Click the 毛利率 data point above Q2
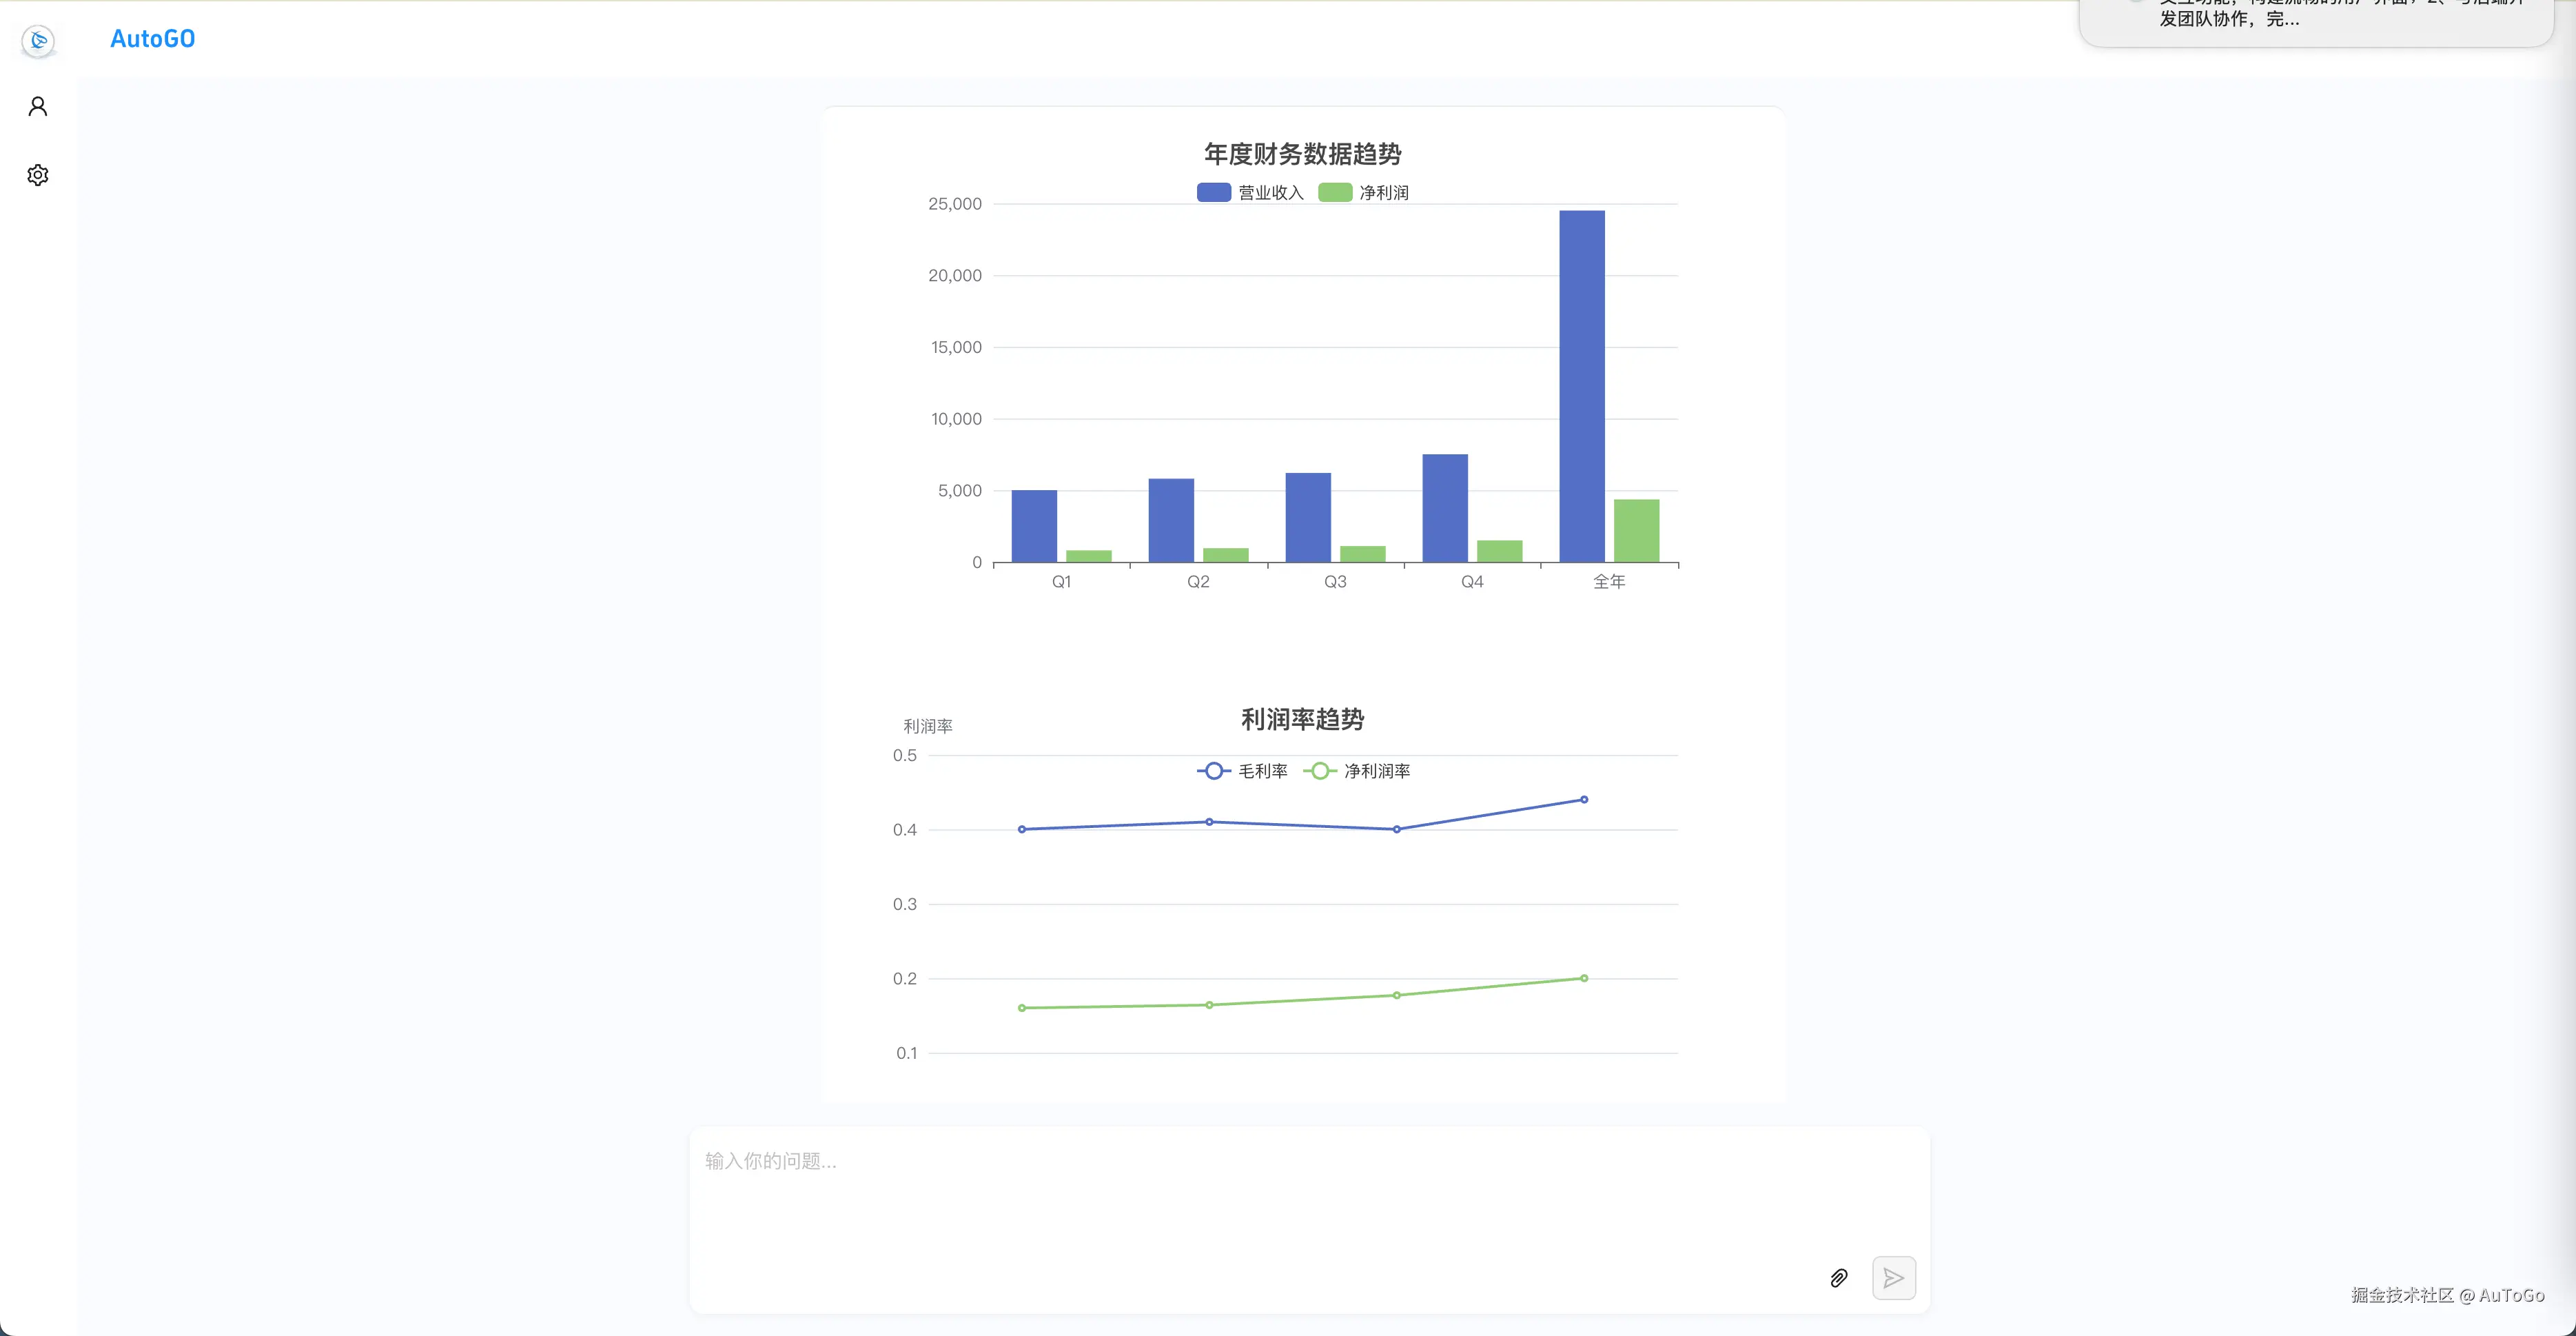This screenshot has width=2576, height=1336. tap(1208, 822)
